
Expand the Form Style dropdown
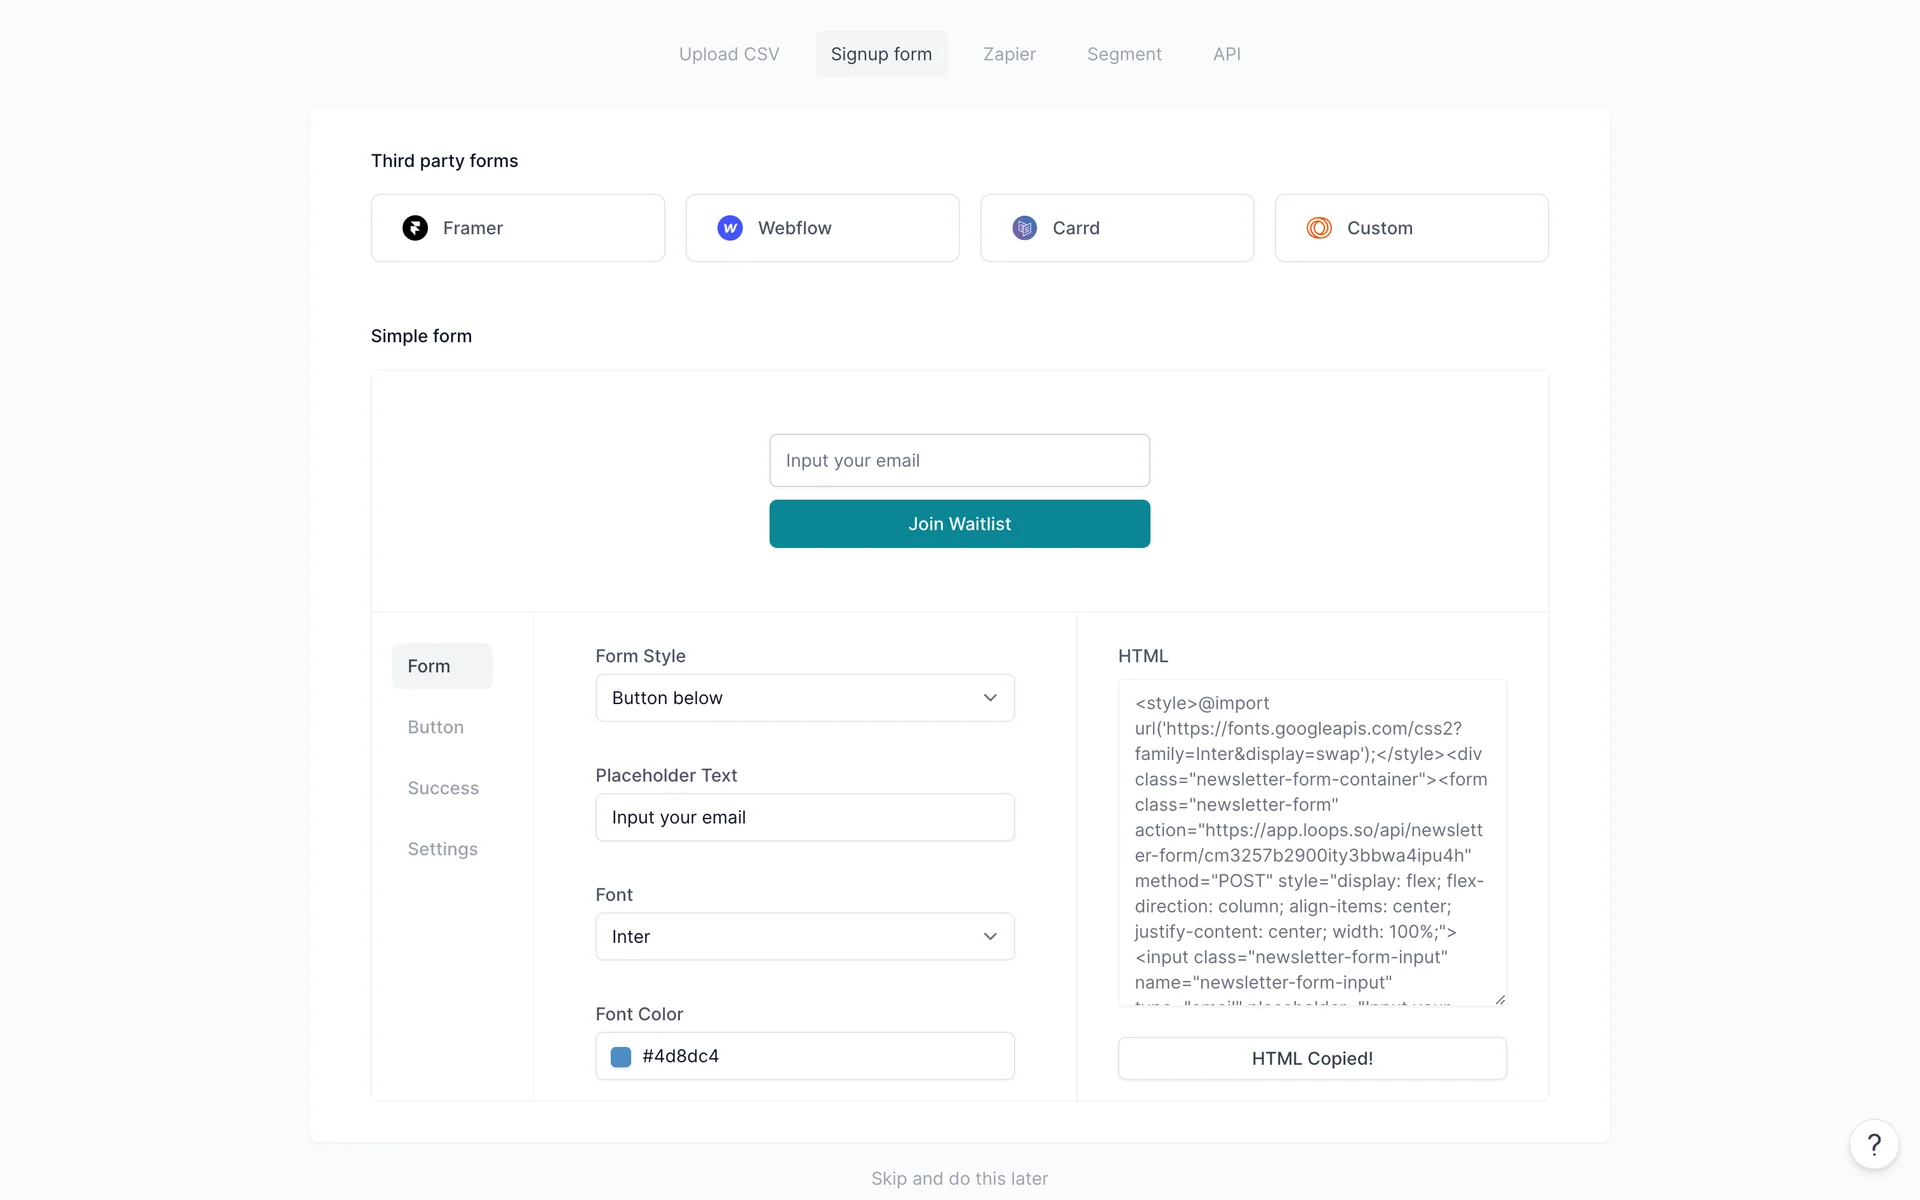tap(805, 698)
